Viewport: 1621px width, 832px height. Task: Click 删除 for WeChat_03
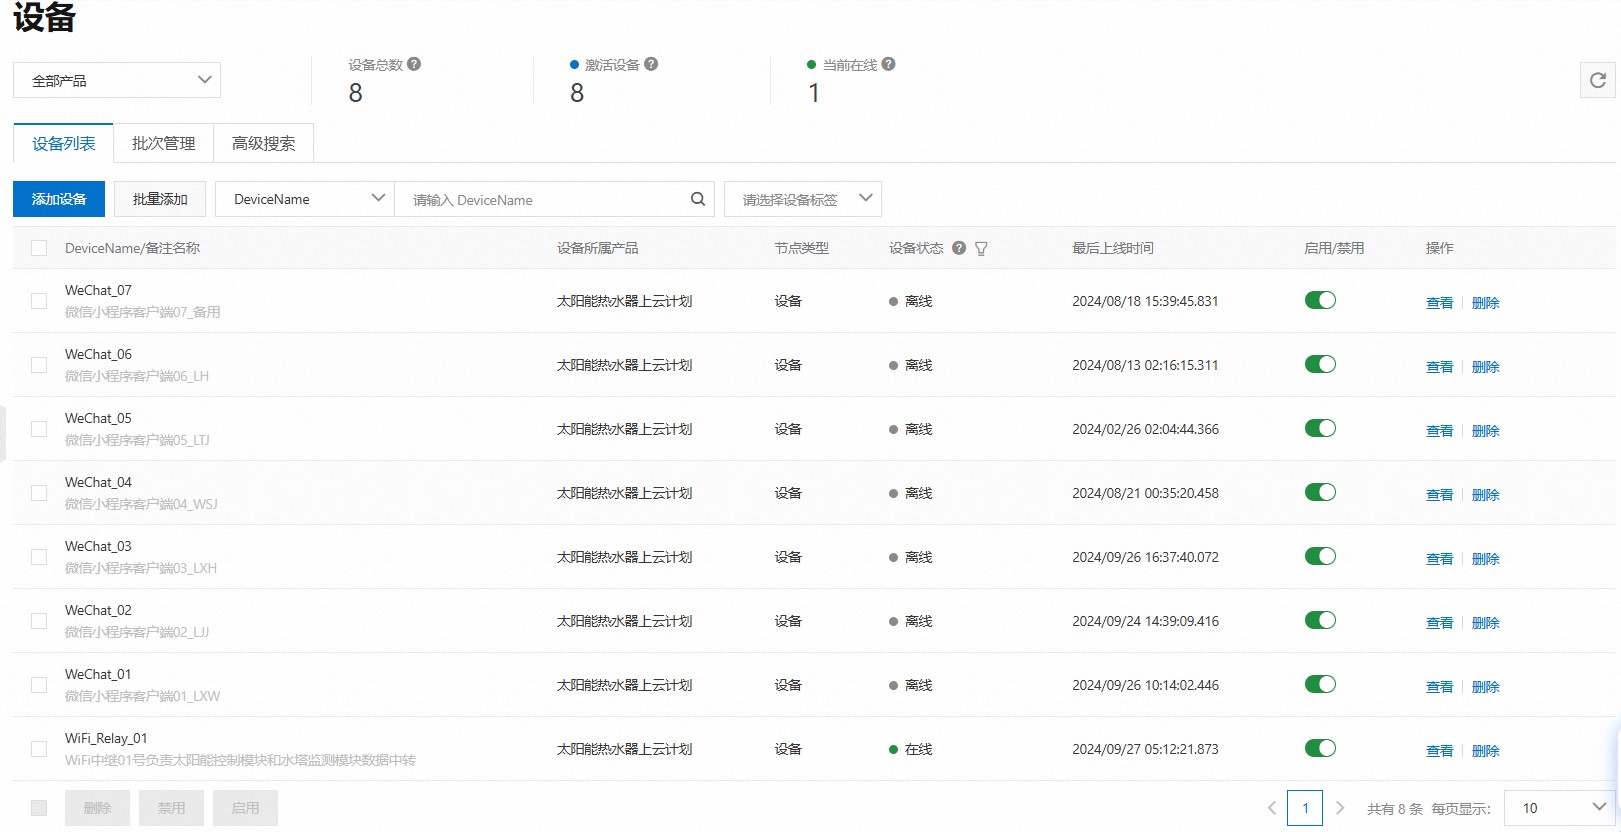(x=1485, y=558)
